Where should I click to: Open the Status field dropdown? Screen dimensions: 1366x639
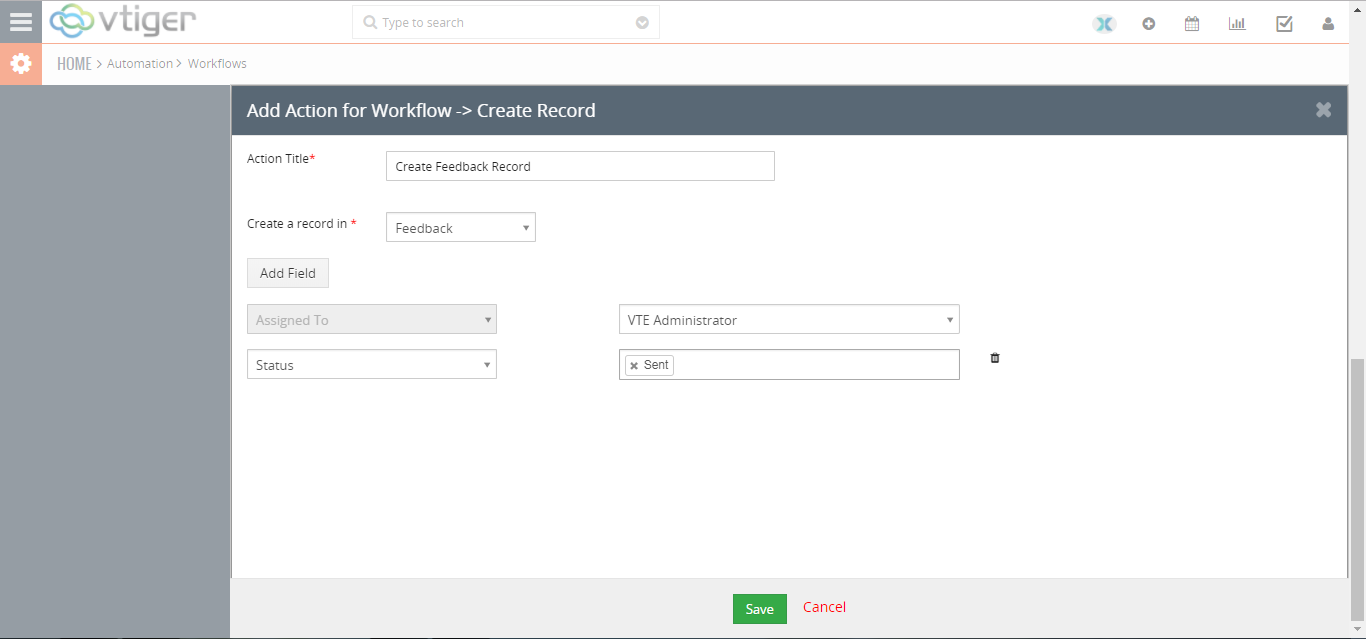(372, 365)
